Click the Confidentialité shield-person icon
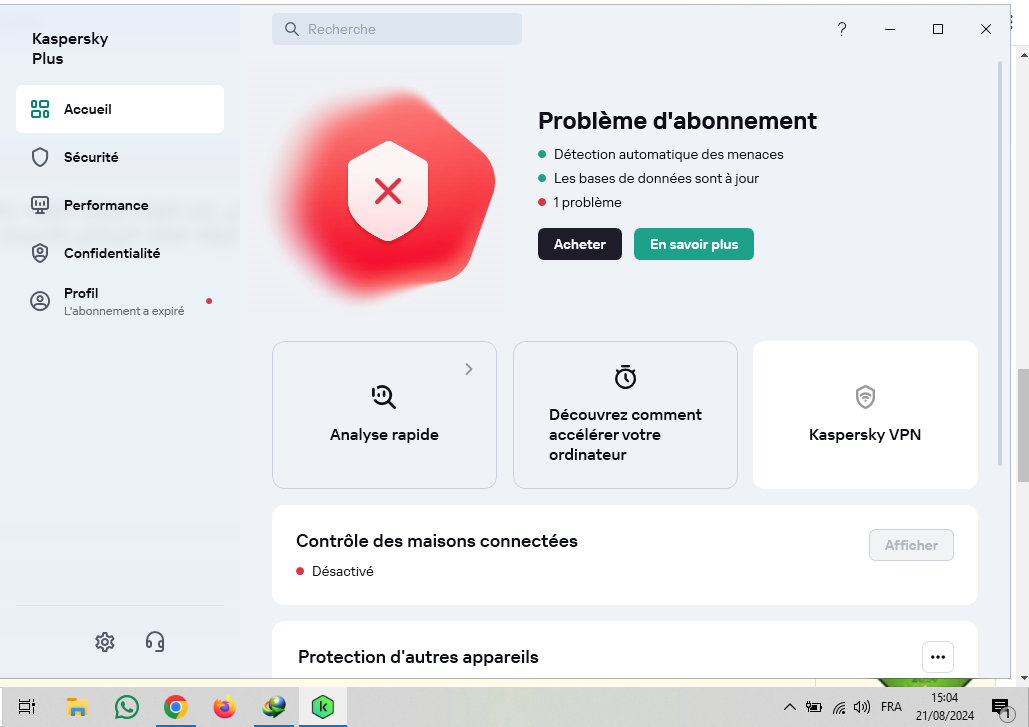Image resolution: width=1029 pixels, height=727 pixels. coord(40,253)
